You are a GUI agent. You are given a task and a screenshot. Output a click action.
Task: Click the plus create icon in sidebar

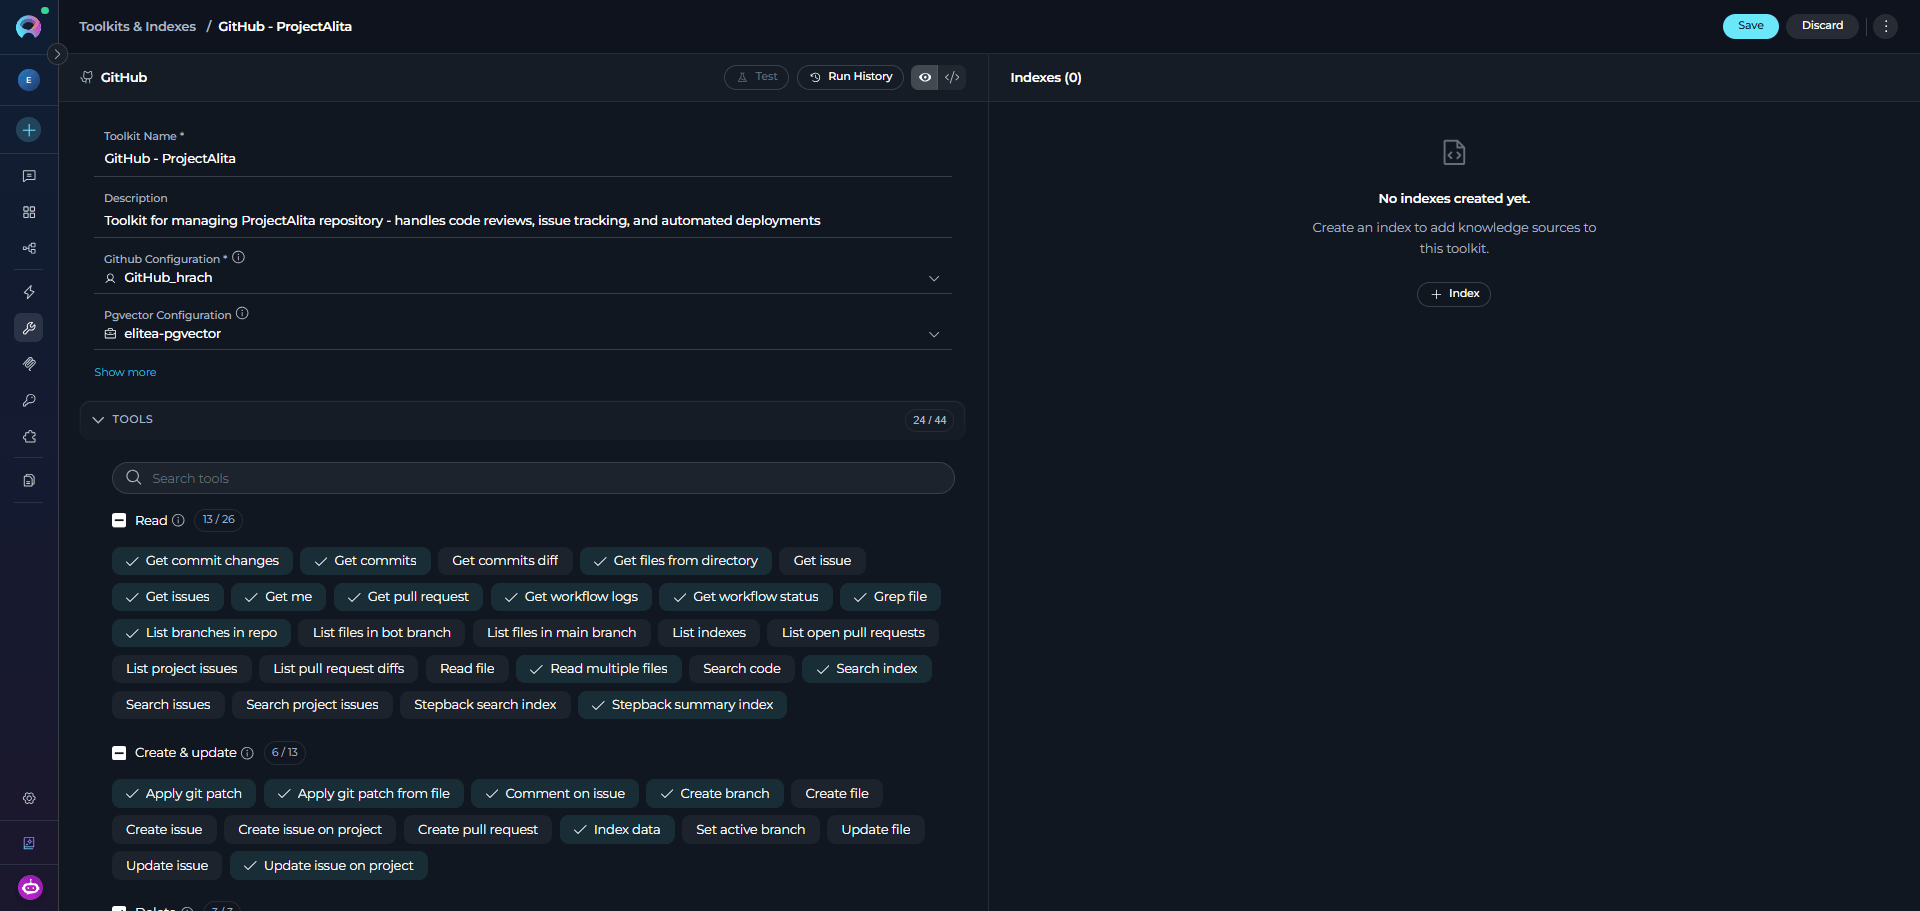coord(29,130)
